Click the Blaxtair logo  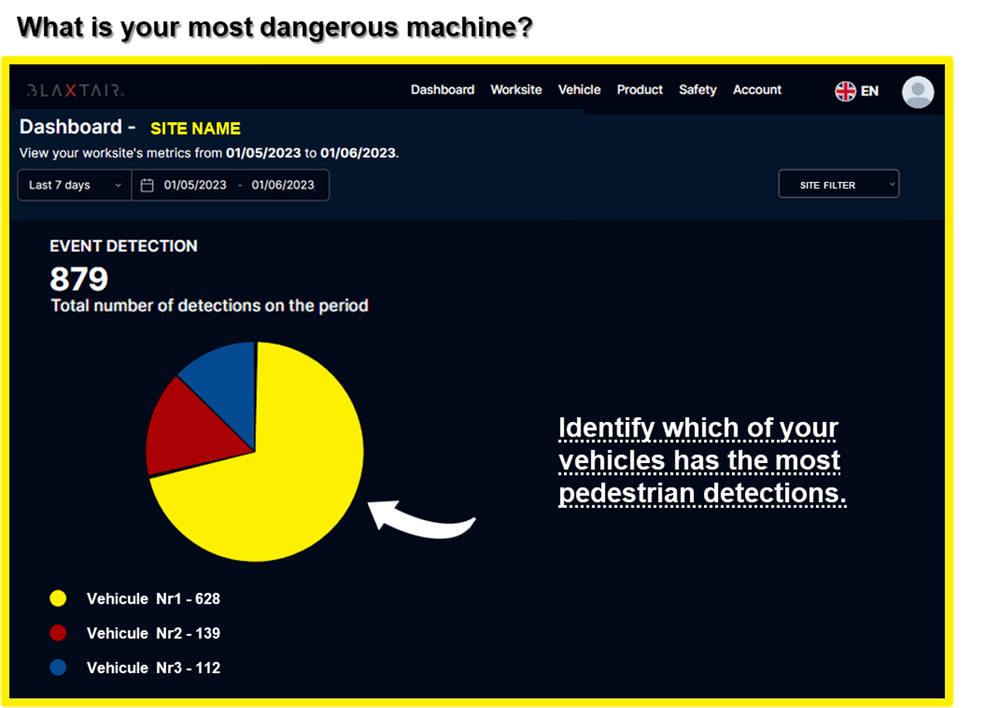tap(75, 90)
